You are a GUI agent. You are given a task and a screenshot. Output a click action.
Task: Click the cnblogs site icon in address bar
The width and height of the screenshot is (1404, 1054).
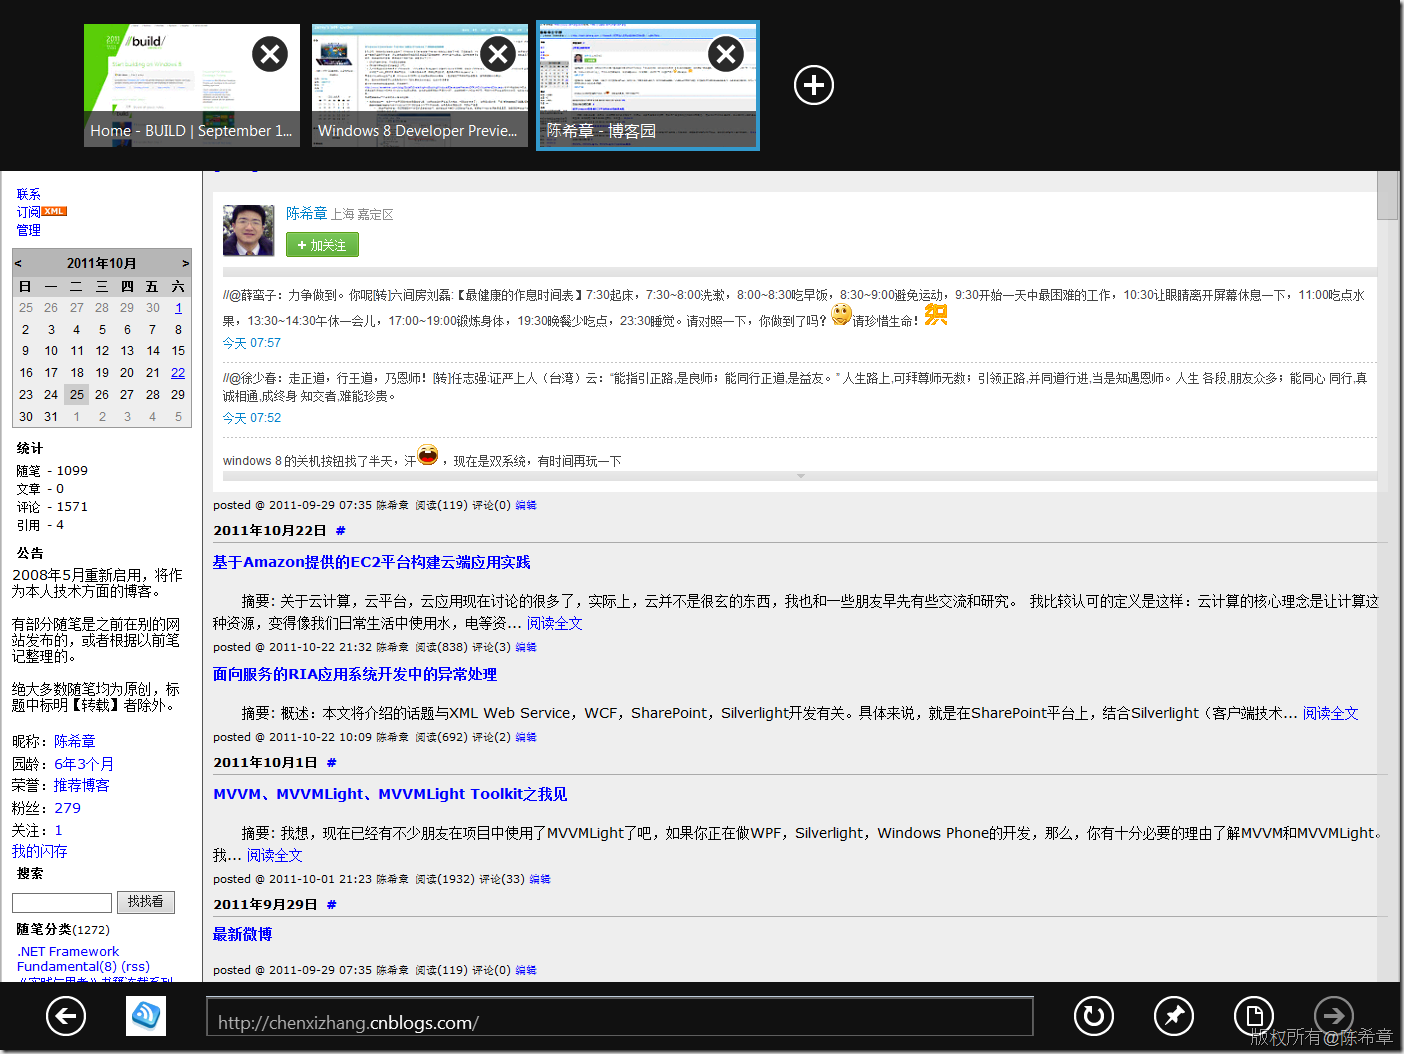[x=146, y=1017]
